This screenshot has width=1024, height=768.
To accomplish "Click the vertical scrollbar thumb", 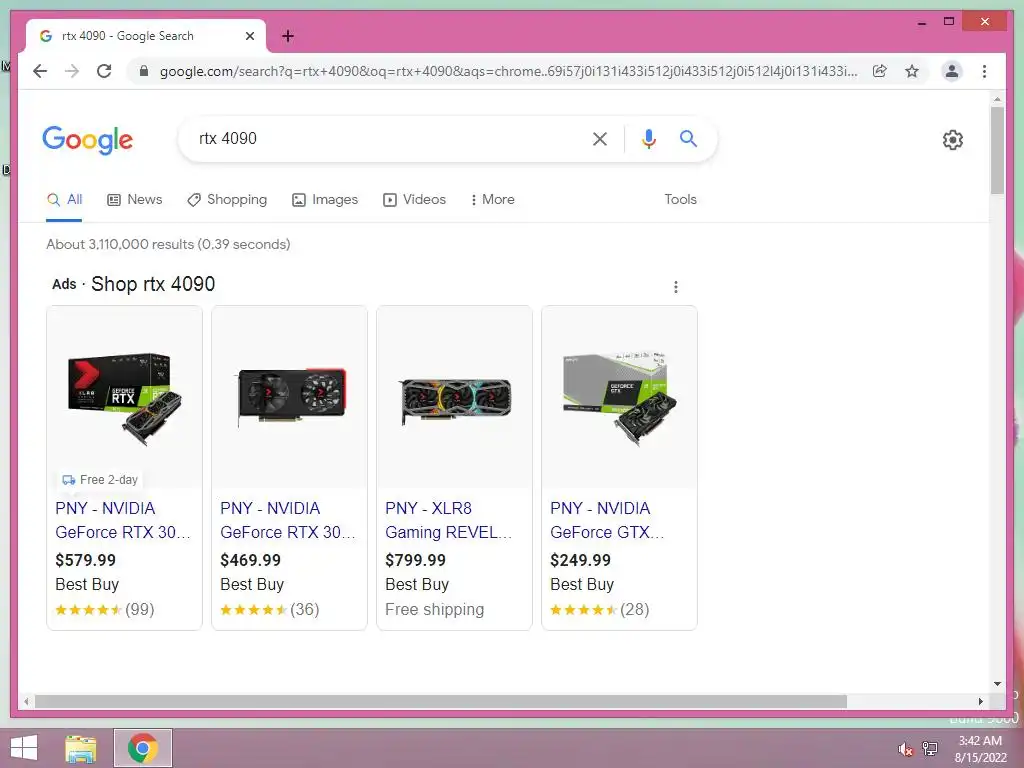I will click(997, 150).
